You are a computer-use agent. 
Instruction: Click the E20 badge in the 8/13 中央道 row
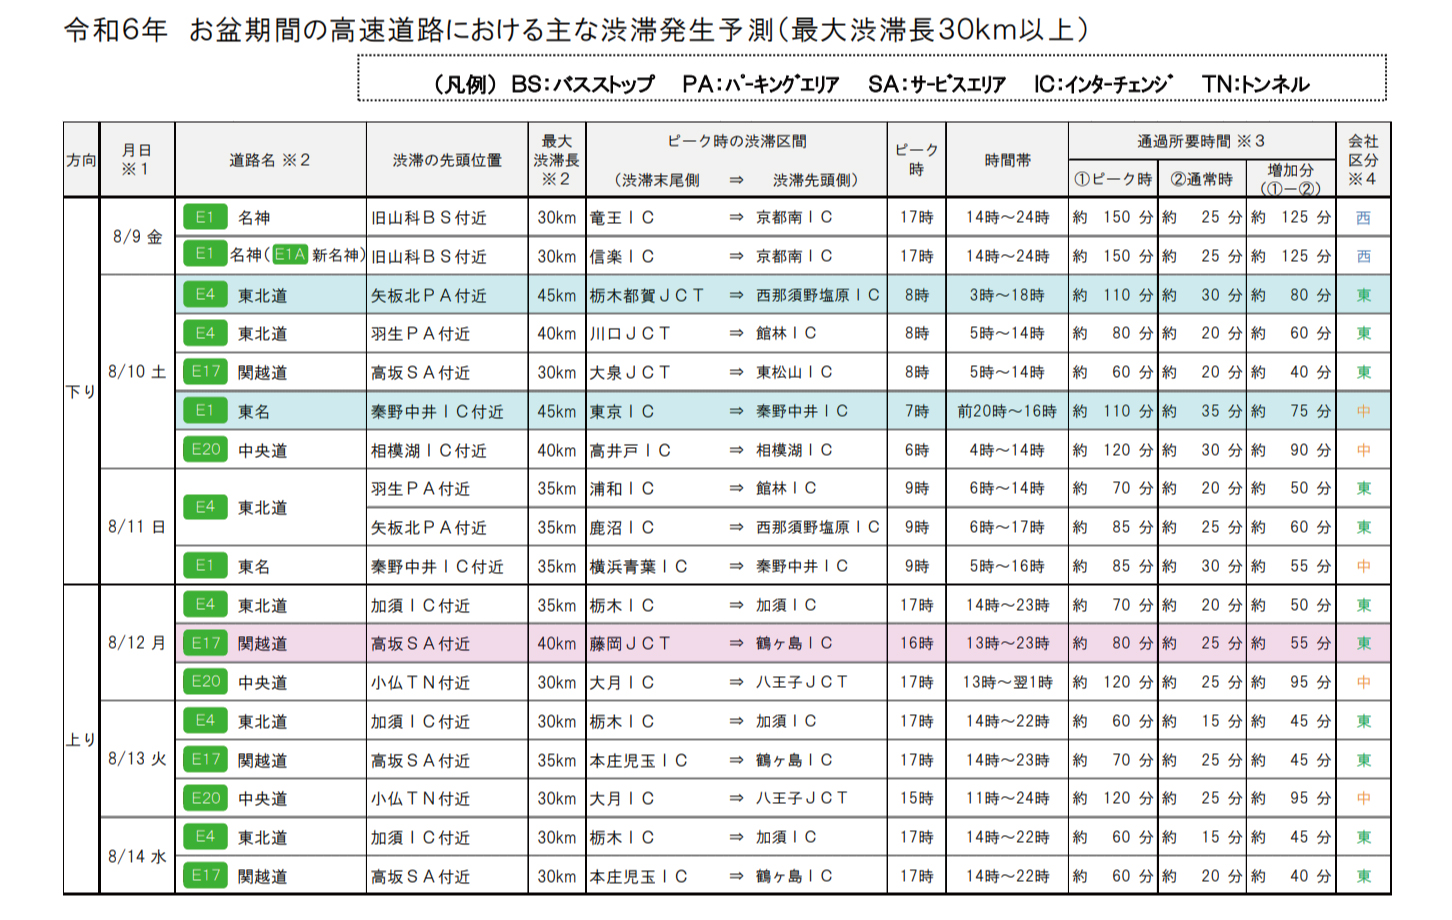[205, 798]
